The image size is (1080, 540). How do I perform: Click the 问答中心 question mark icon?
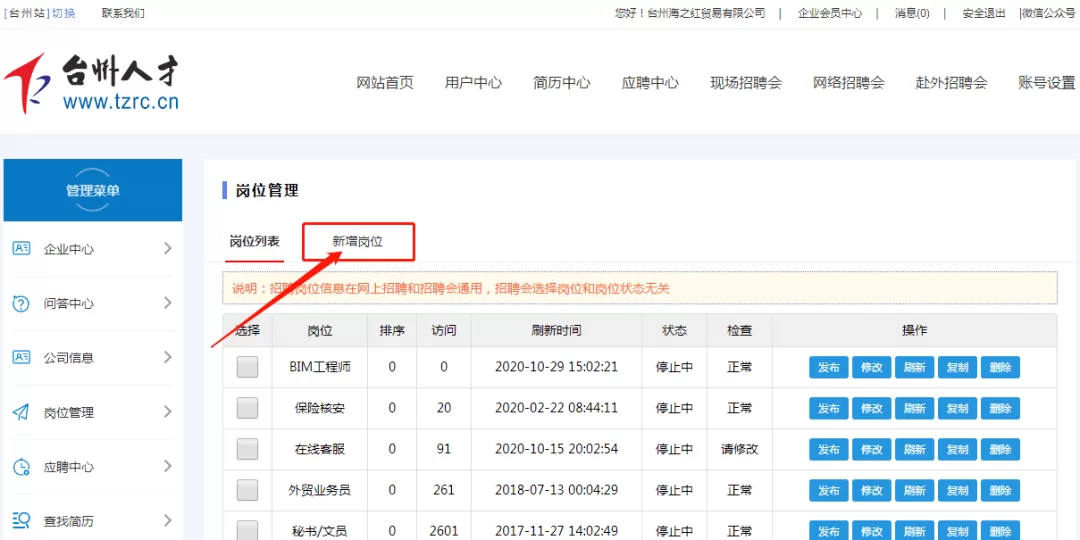[x=21, y=303]
